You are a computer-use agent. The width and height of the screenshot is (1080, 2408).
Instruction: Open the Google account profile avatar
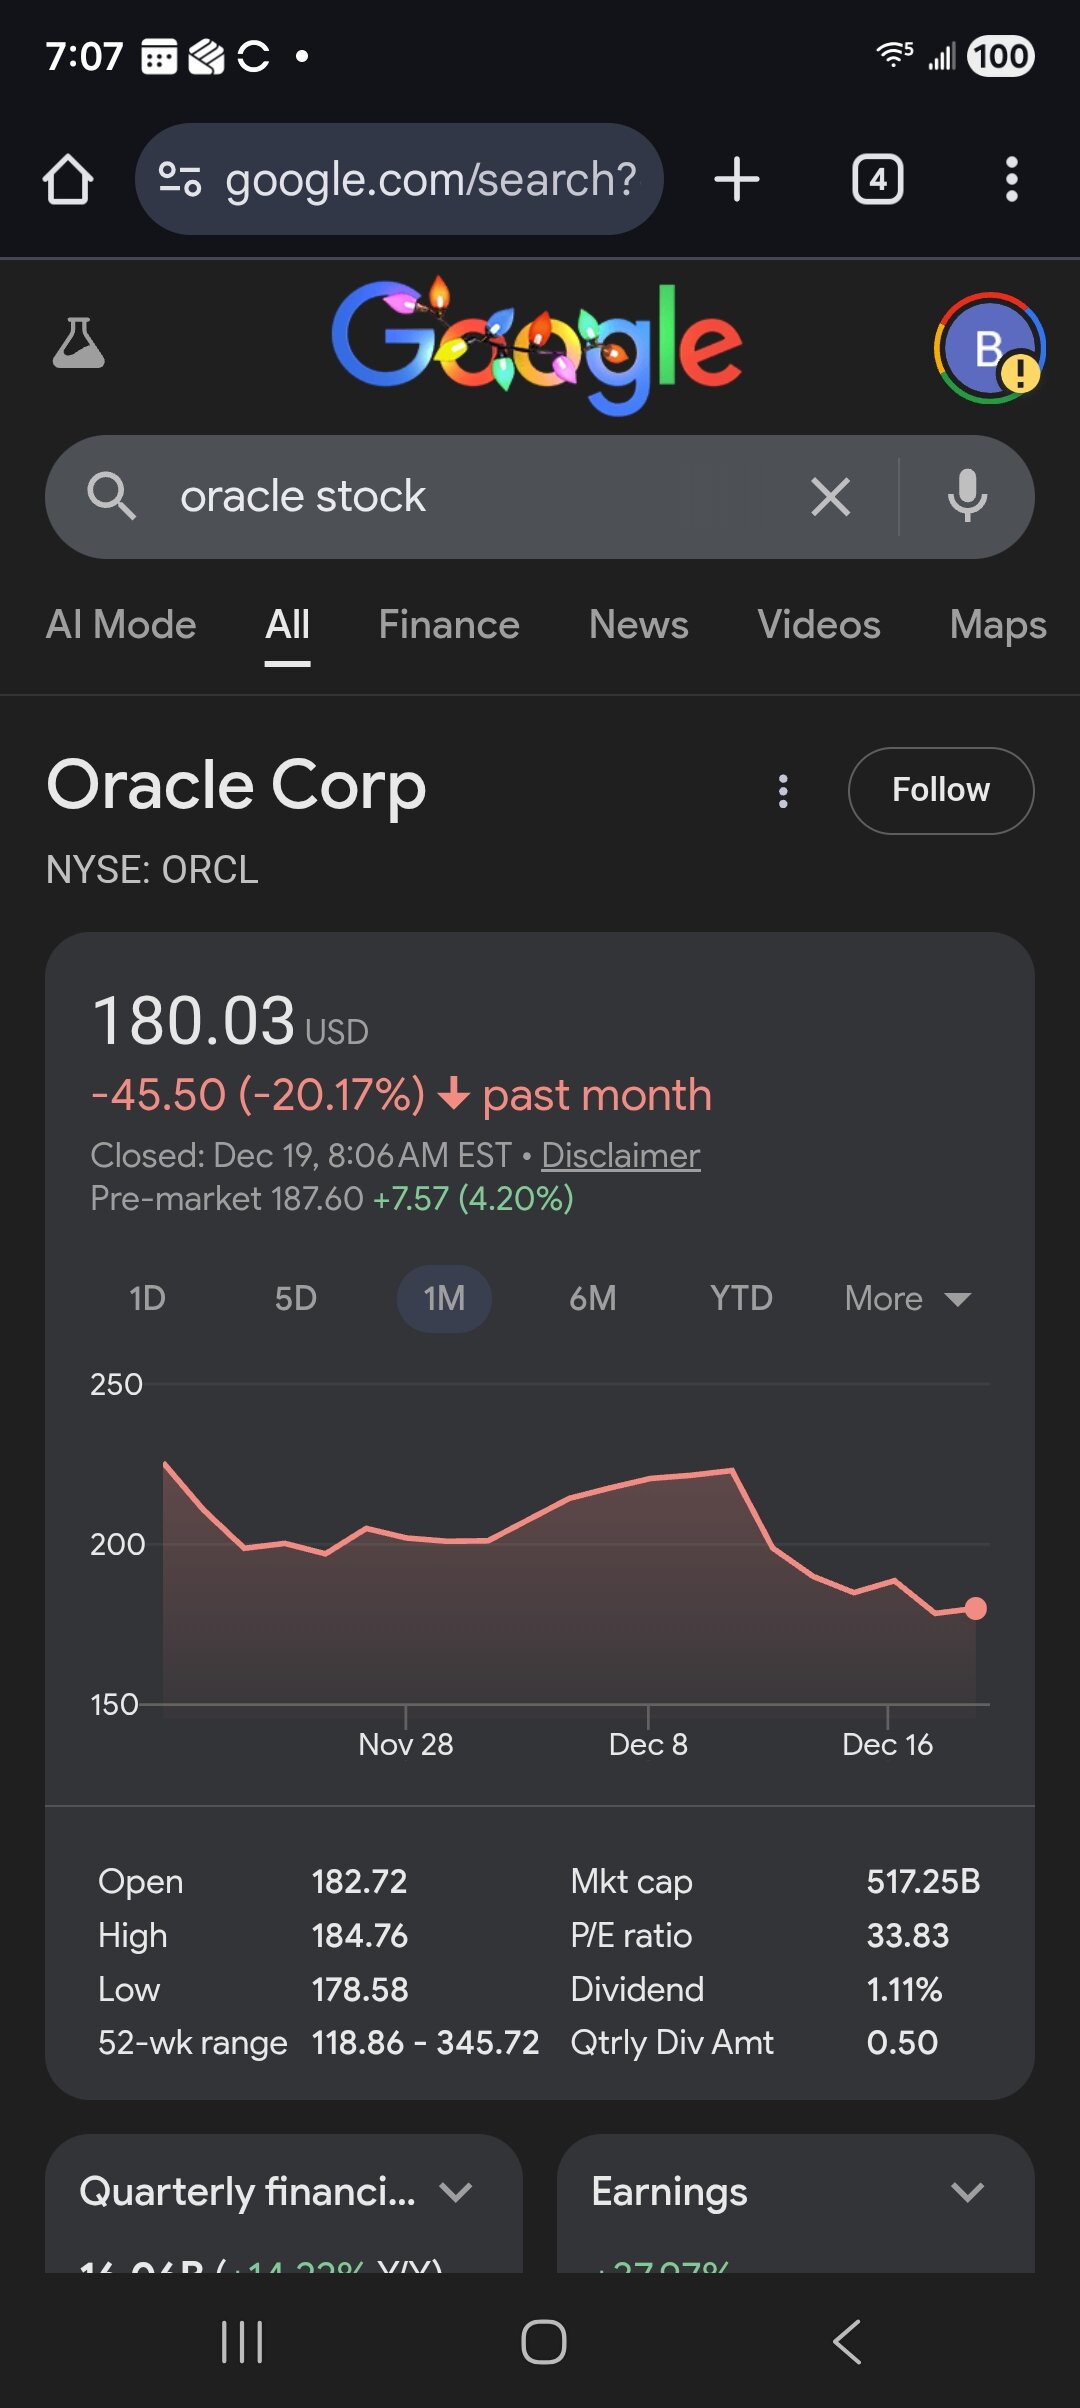point(989,348)
